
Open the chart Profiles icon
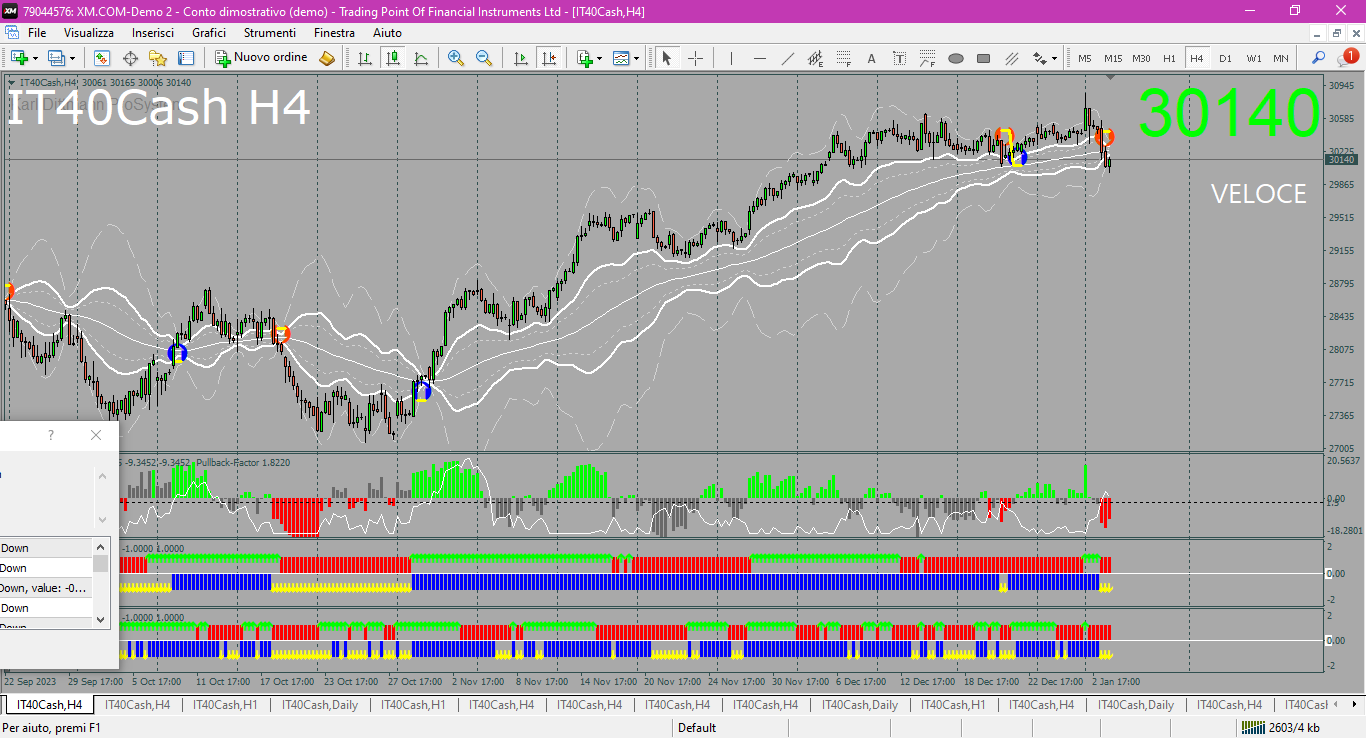[x=56, y=58]
